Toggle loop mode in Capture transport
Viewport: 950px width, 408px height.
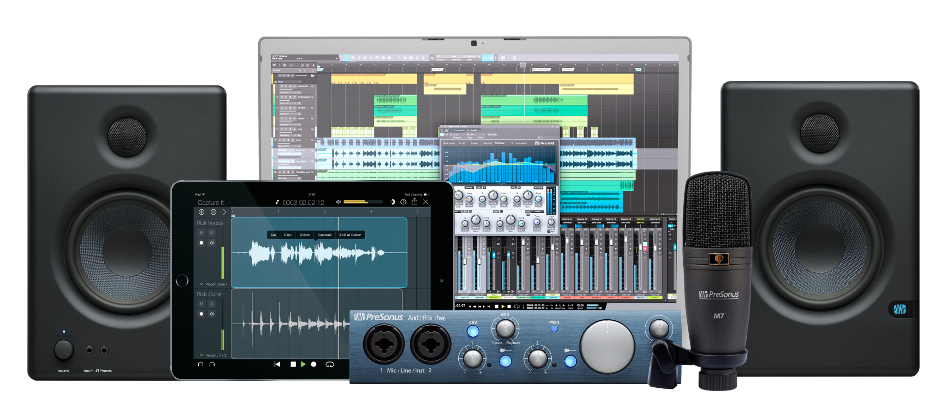coord(330,364)
